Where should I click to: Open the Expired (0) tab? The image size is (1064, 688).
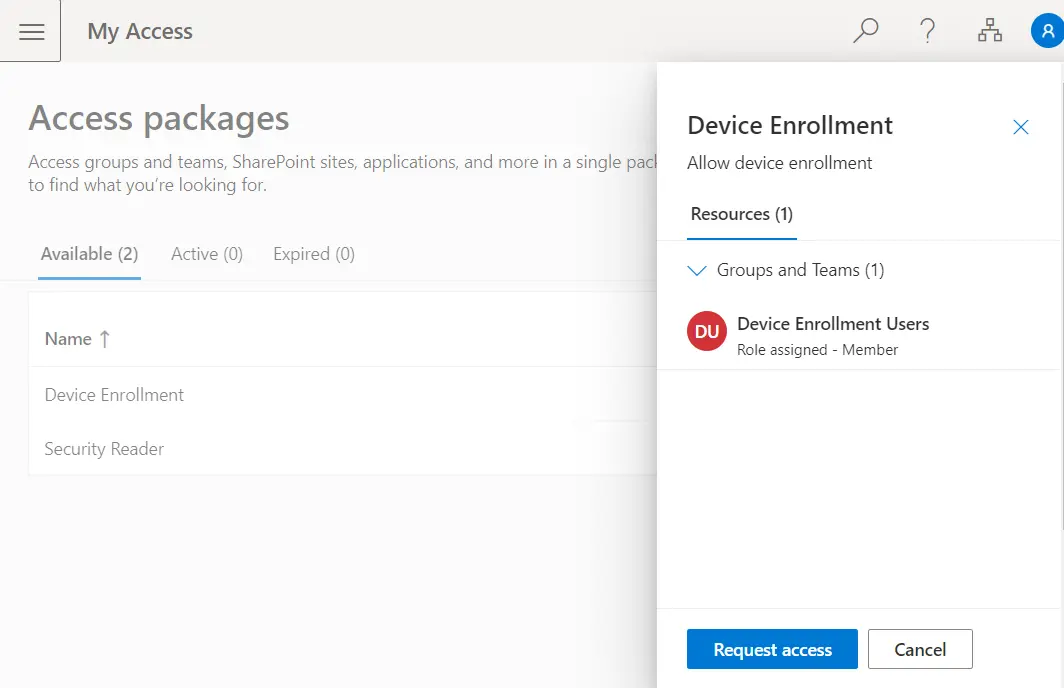coord(313,254)
